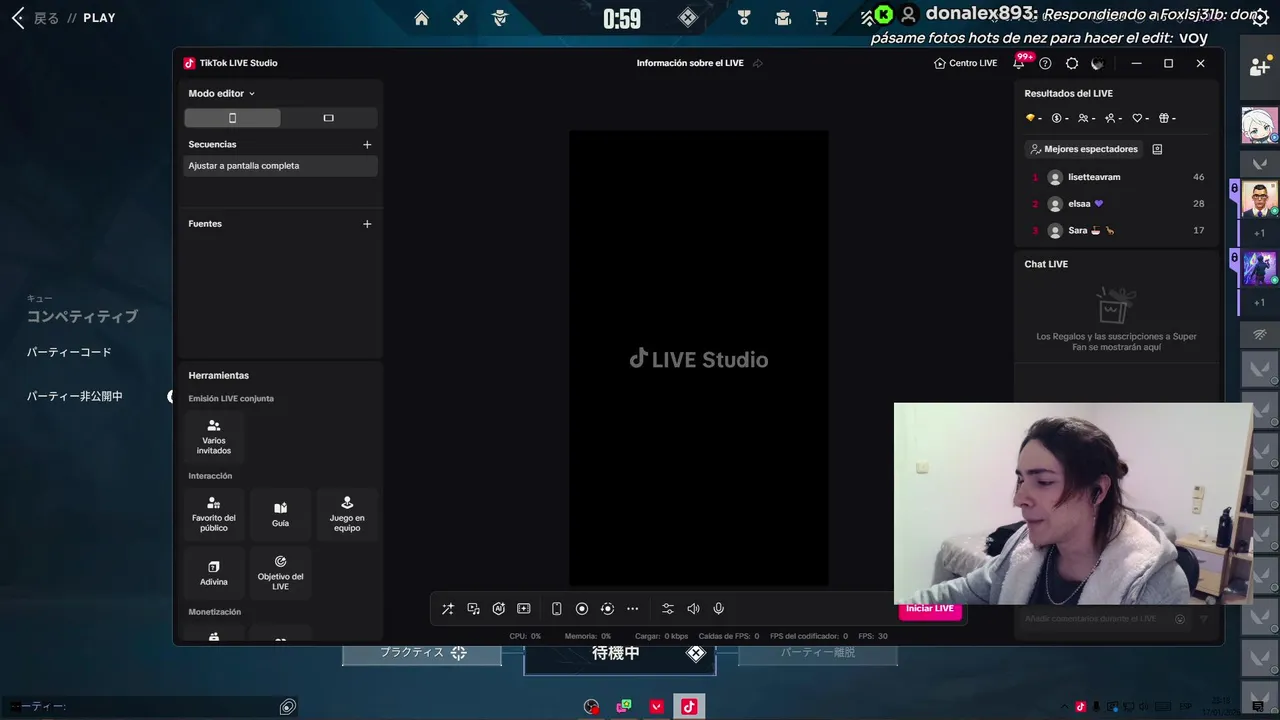Image resolution: width=1280 pixels, height=720 pixels.
Task: Open Objetivo del LIVE tool
Action: click(280, 573)
